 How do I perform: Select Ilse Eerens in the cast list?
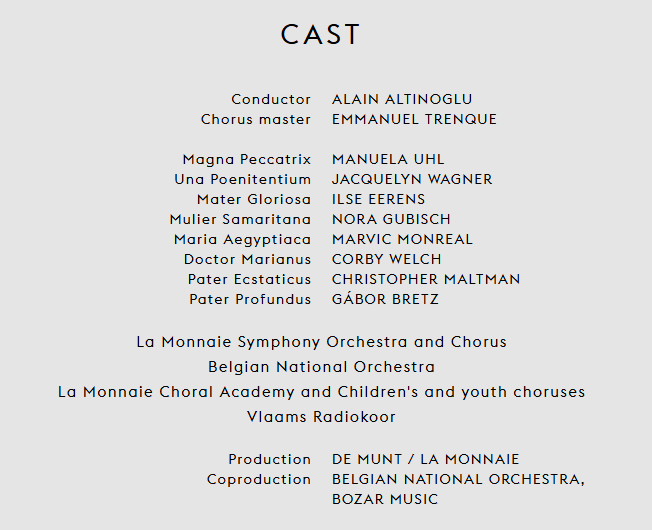point(378,199)
